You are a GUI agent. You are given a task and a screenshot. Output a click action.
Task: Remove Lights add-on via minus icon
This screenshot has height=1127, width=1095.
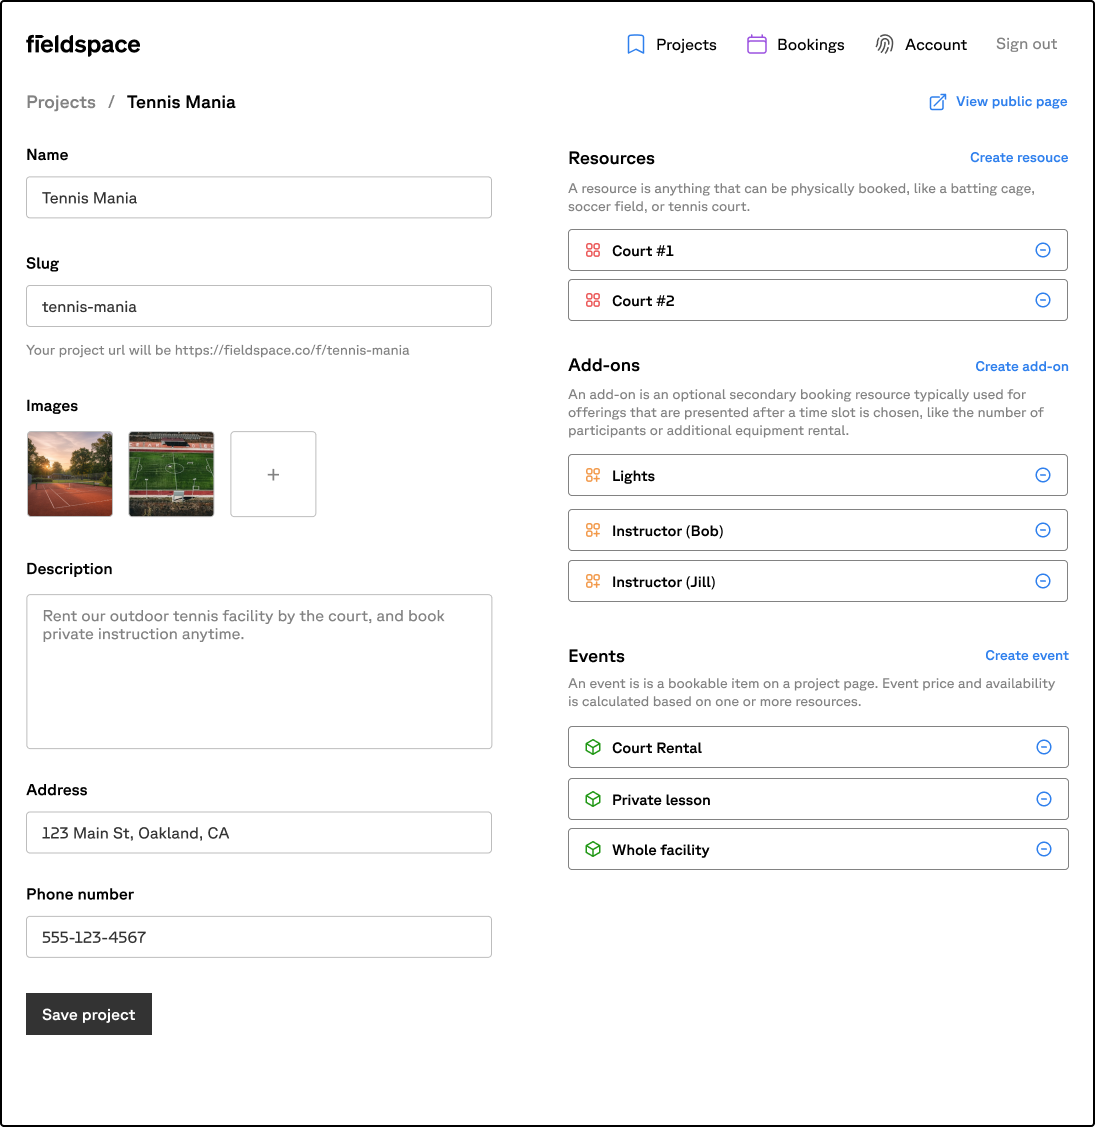click(x=1043, y=475)
